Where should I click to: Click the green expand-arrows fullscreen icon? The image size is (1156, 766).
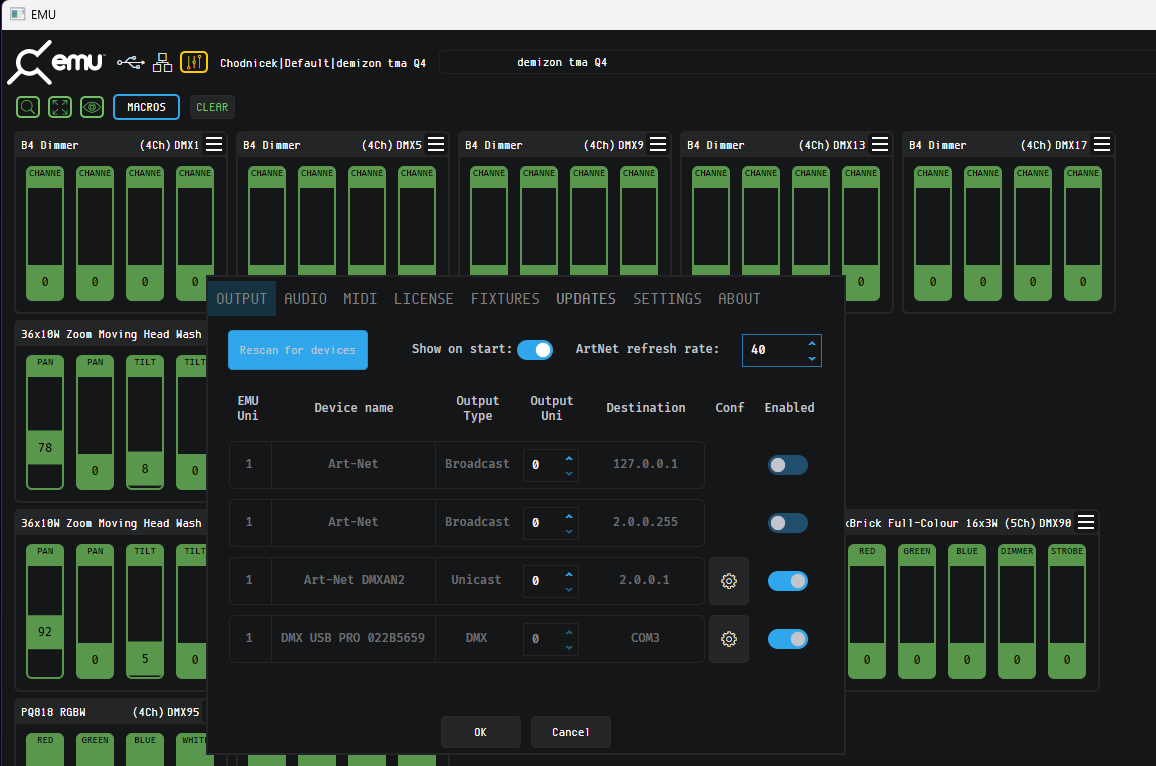[x=60, y=107]
